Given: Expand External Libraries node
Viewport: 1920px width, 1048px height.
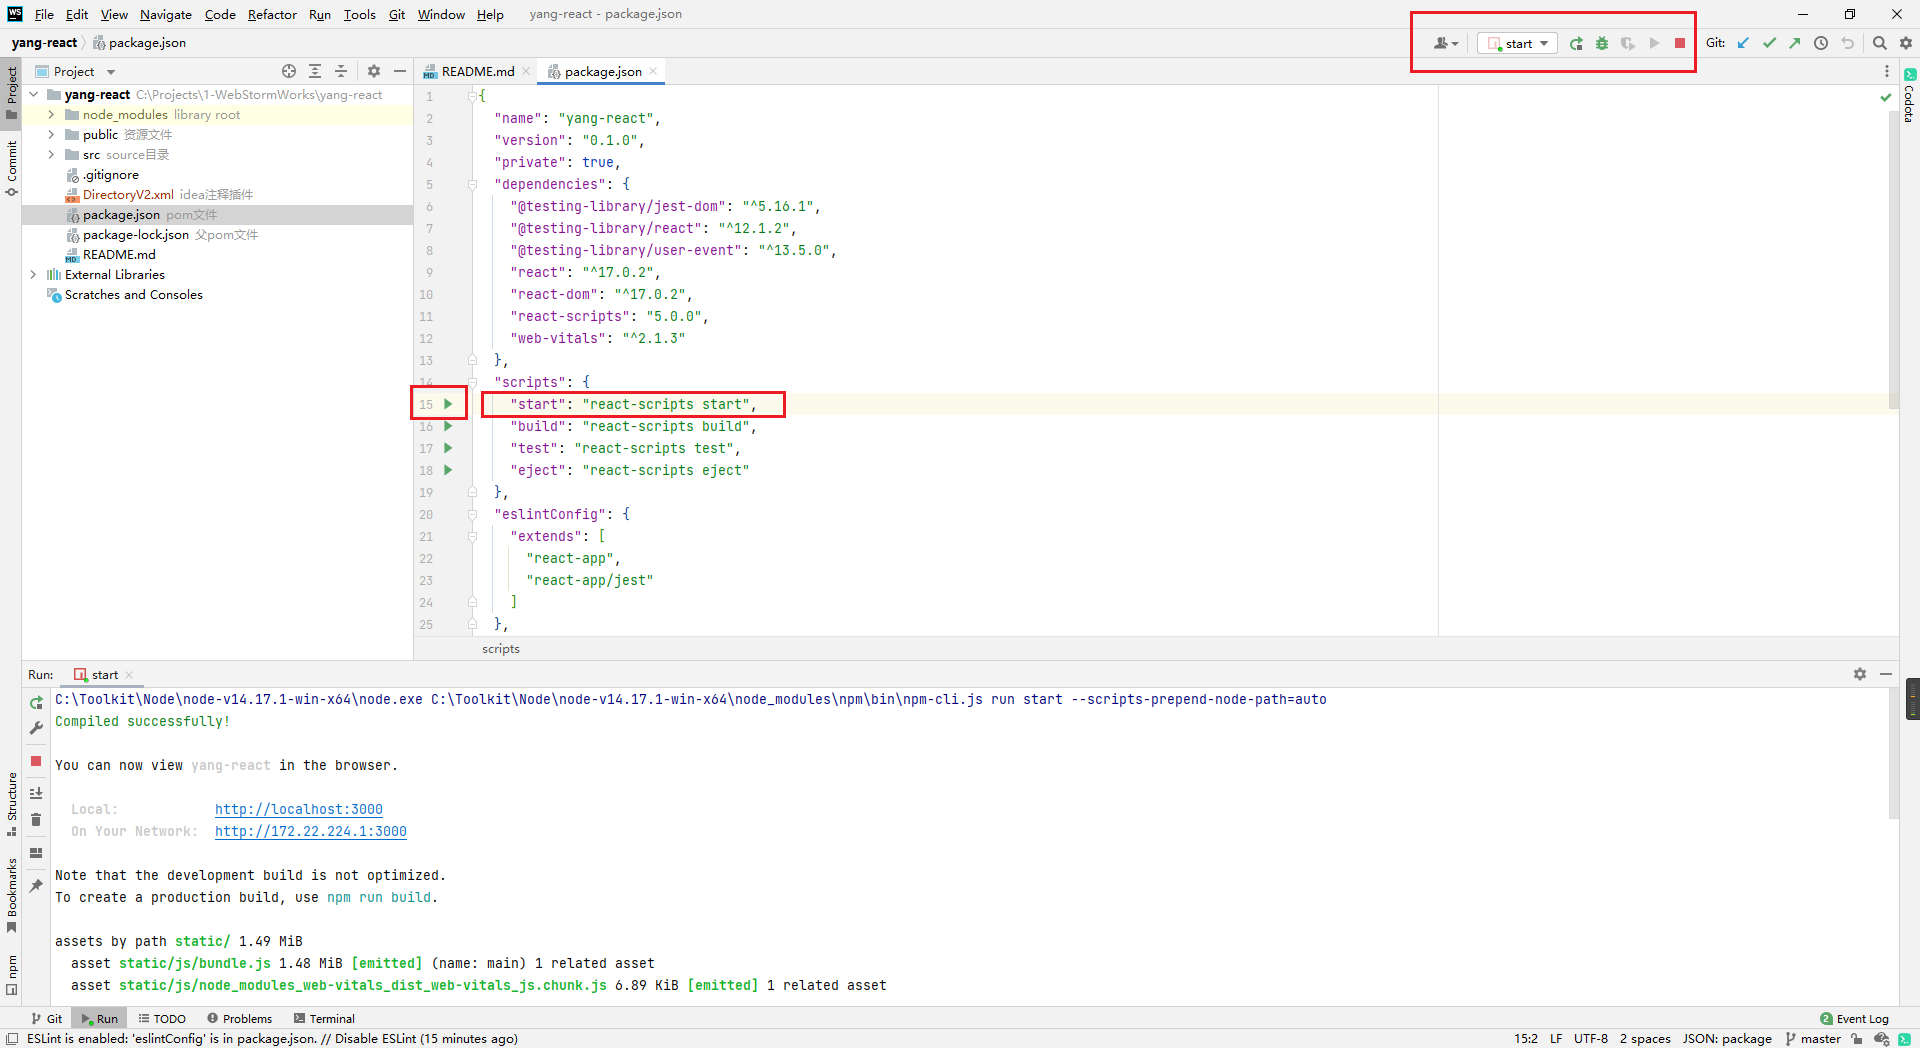Looking at the screenshot, I should point(34,274).
